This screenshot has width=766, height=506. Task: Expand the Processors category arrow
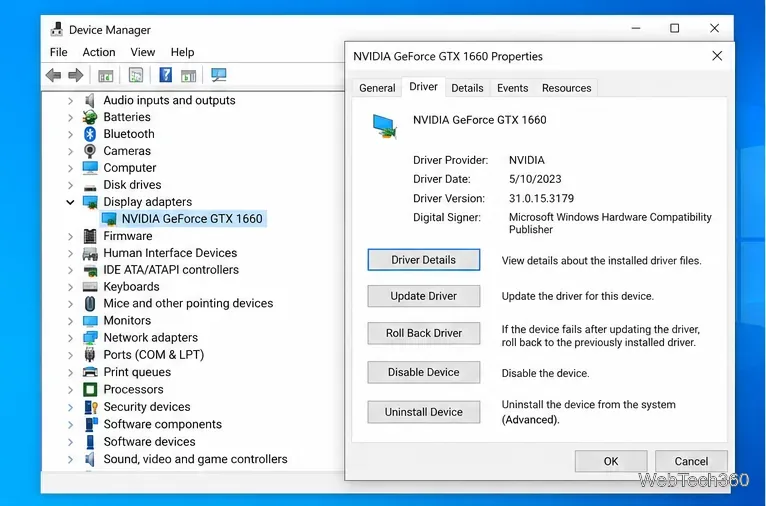70,389
